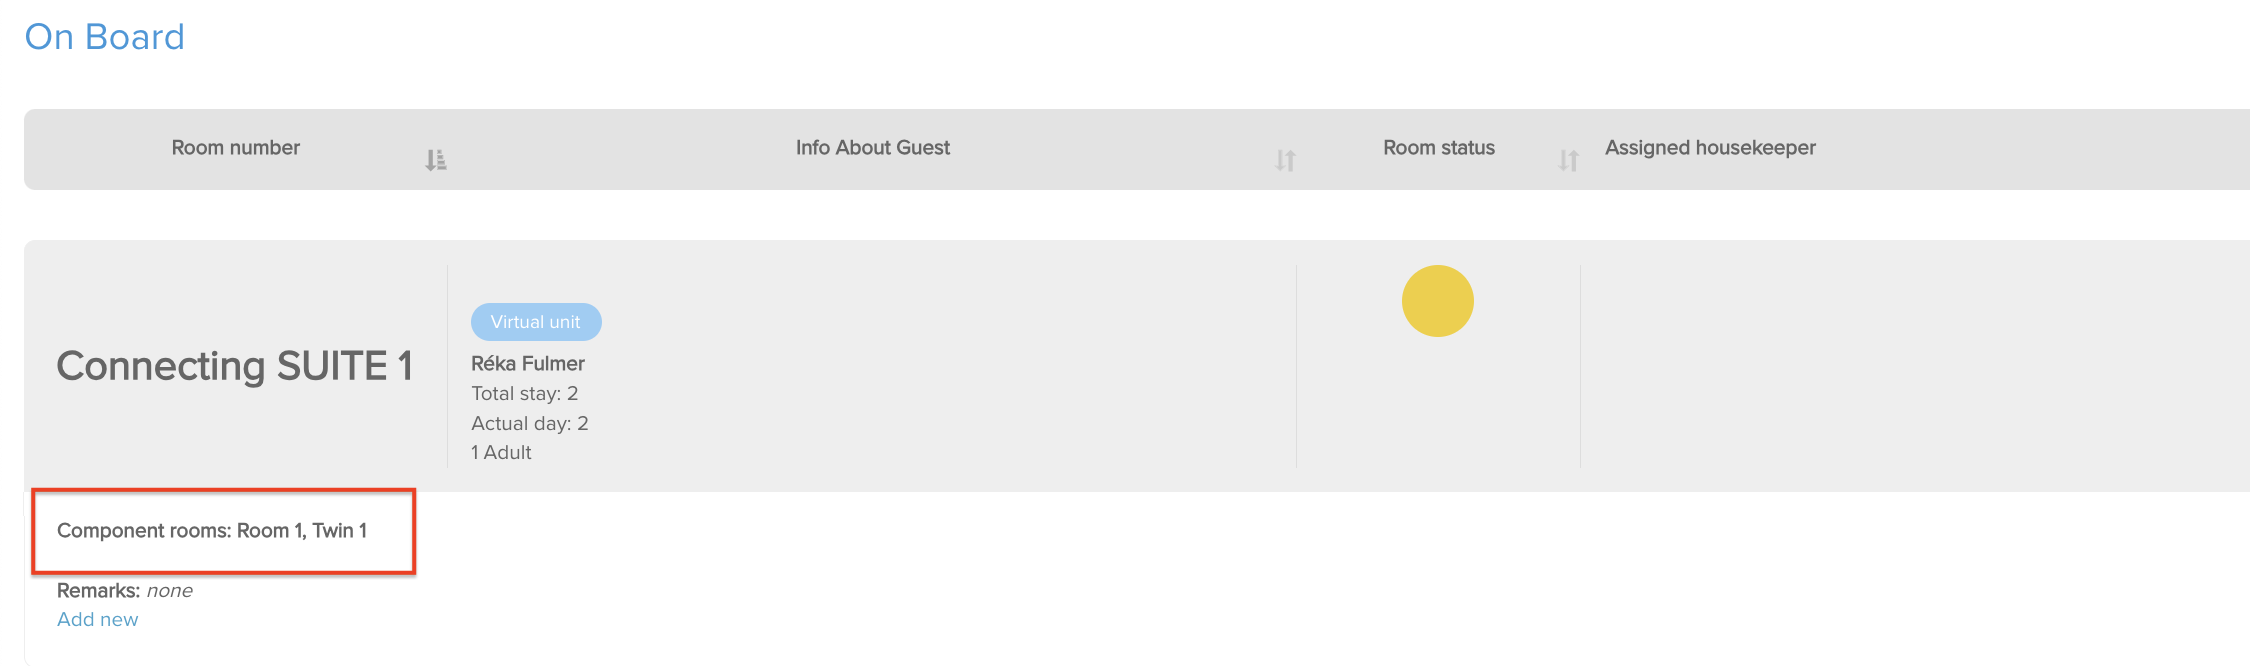Viewport: 2250px width, 666px height.
Task: Click the yellow room status circle
Action: click(1437, 301)
